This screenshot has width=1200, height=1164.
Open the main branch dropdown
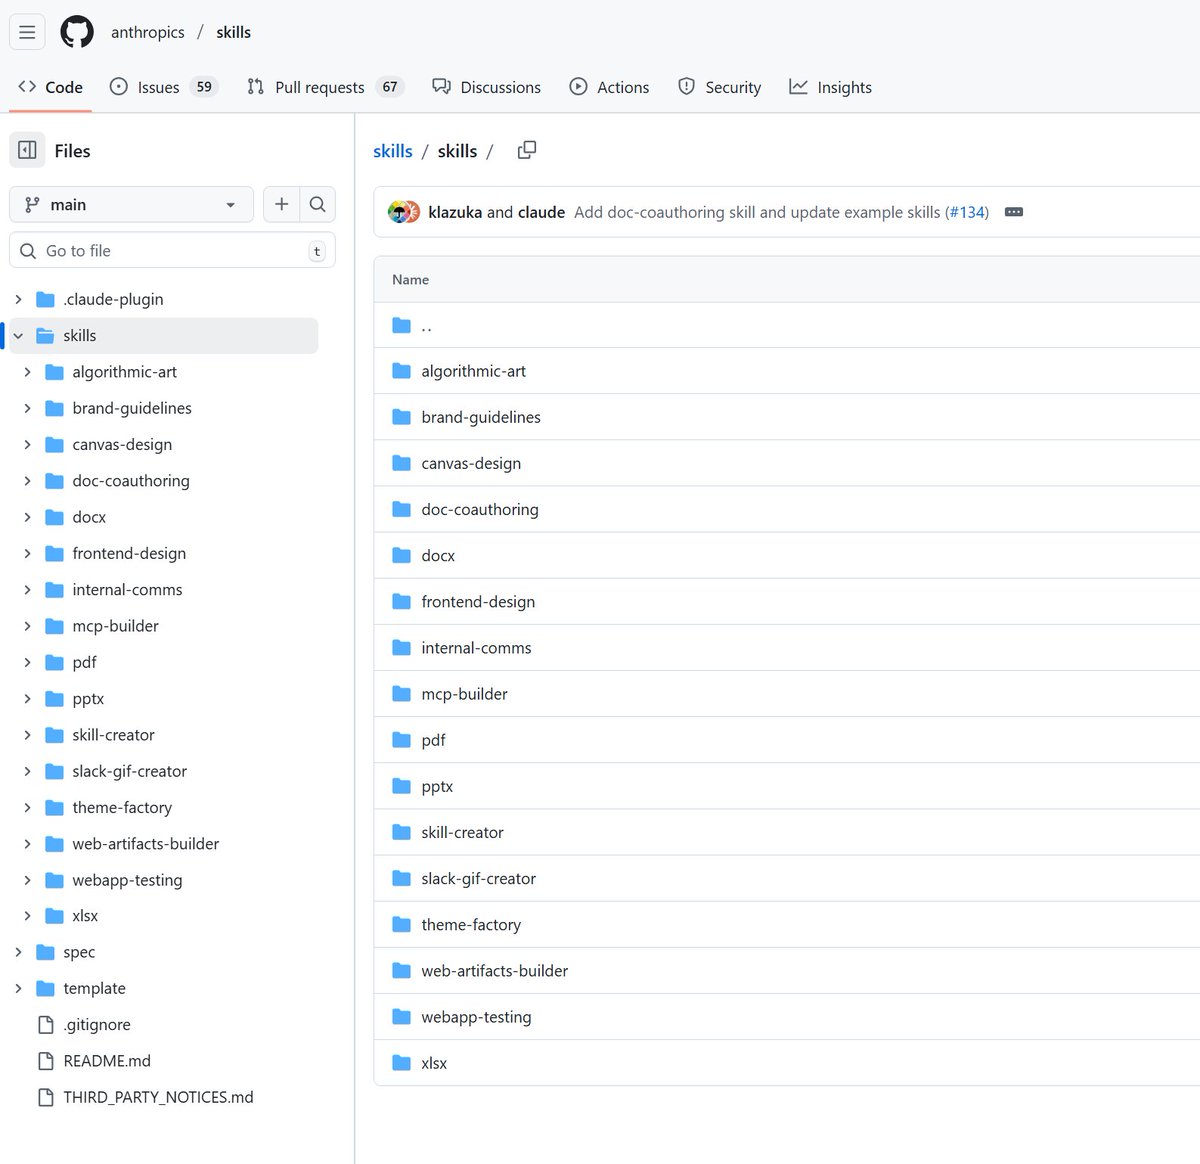coord(131,204)
